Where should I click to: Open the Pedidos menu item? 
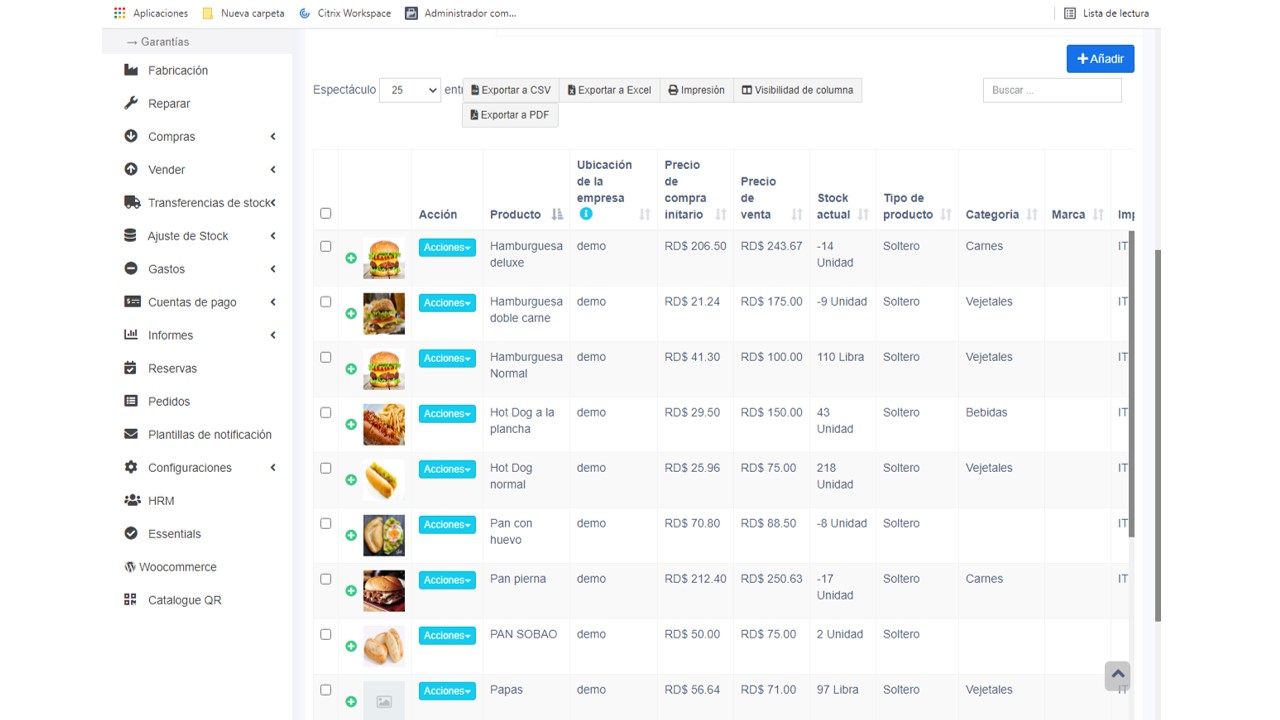point(169,401)
